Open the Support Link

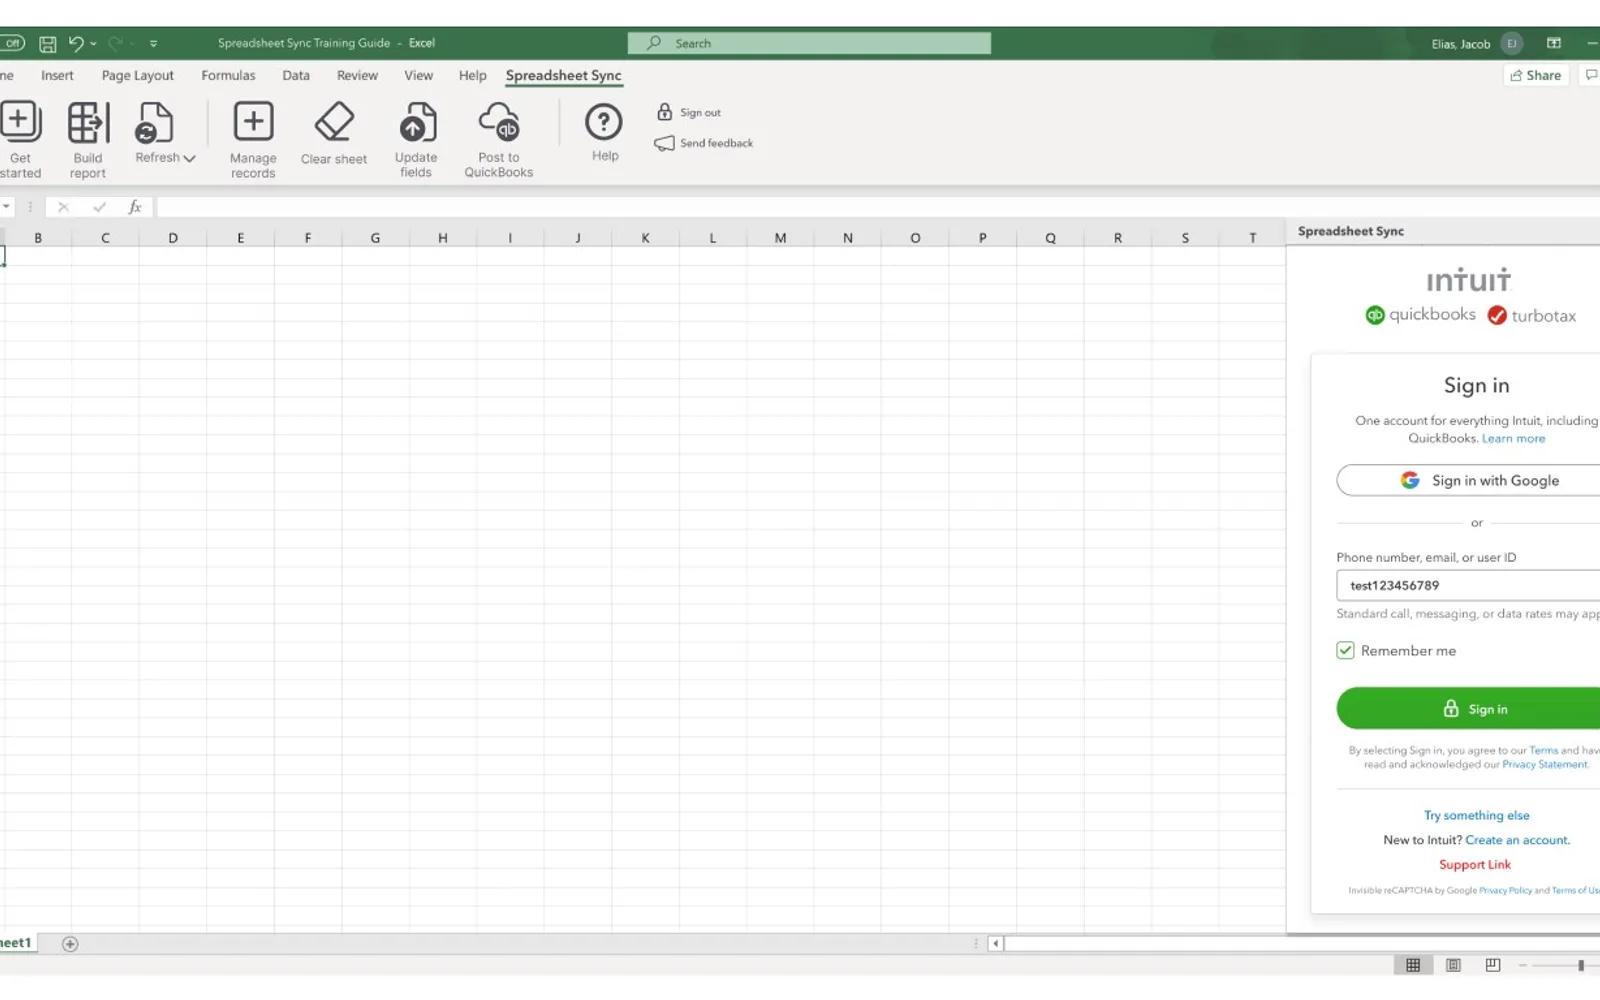click(x=1475, y=865)
